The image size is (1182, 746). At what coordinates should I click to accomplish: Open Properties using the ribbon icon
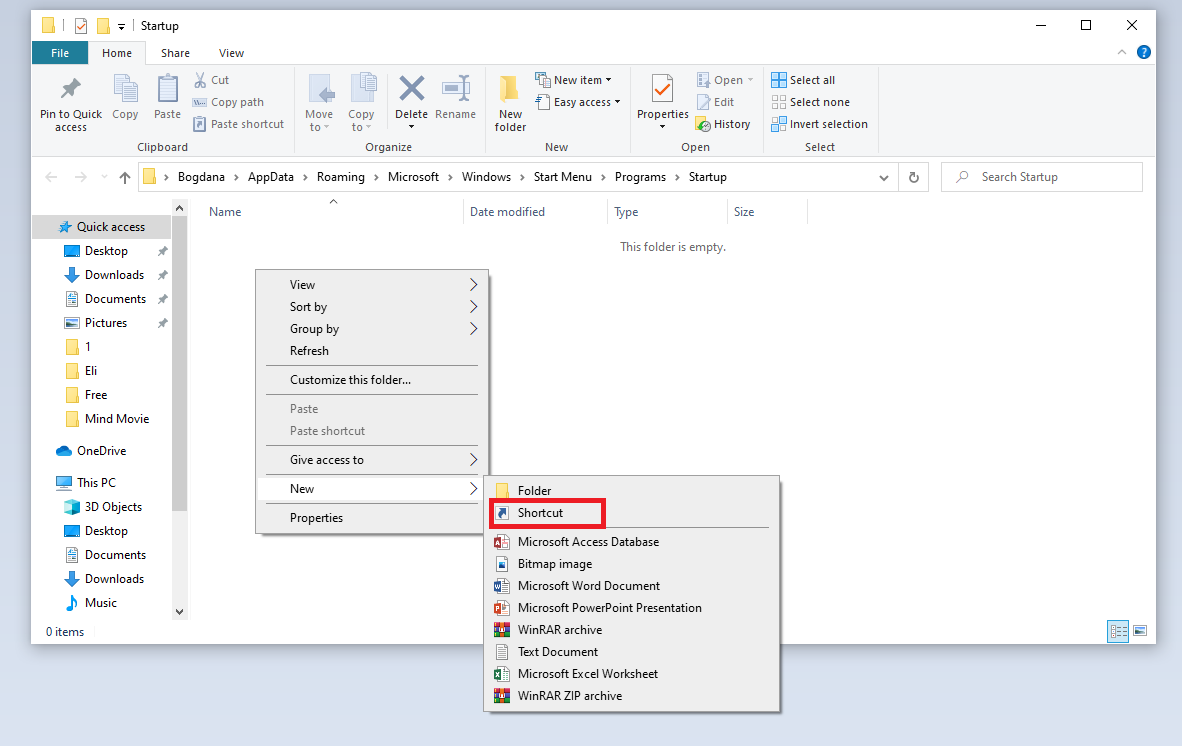(x=662, y=95)
